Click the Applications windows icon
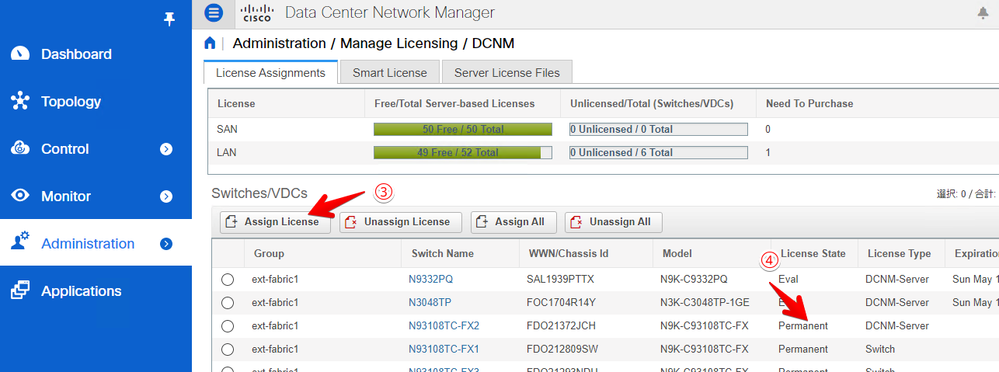This screenshot has height=372, width=999. 20,290
